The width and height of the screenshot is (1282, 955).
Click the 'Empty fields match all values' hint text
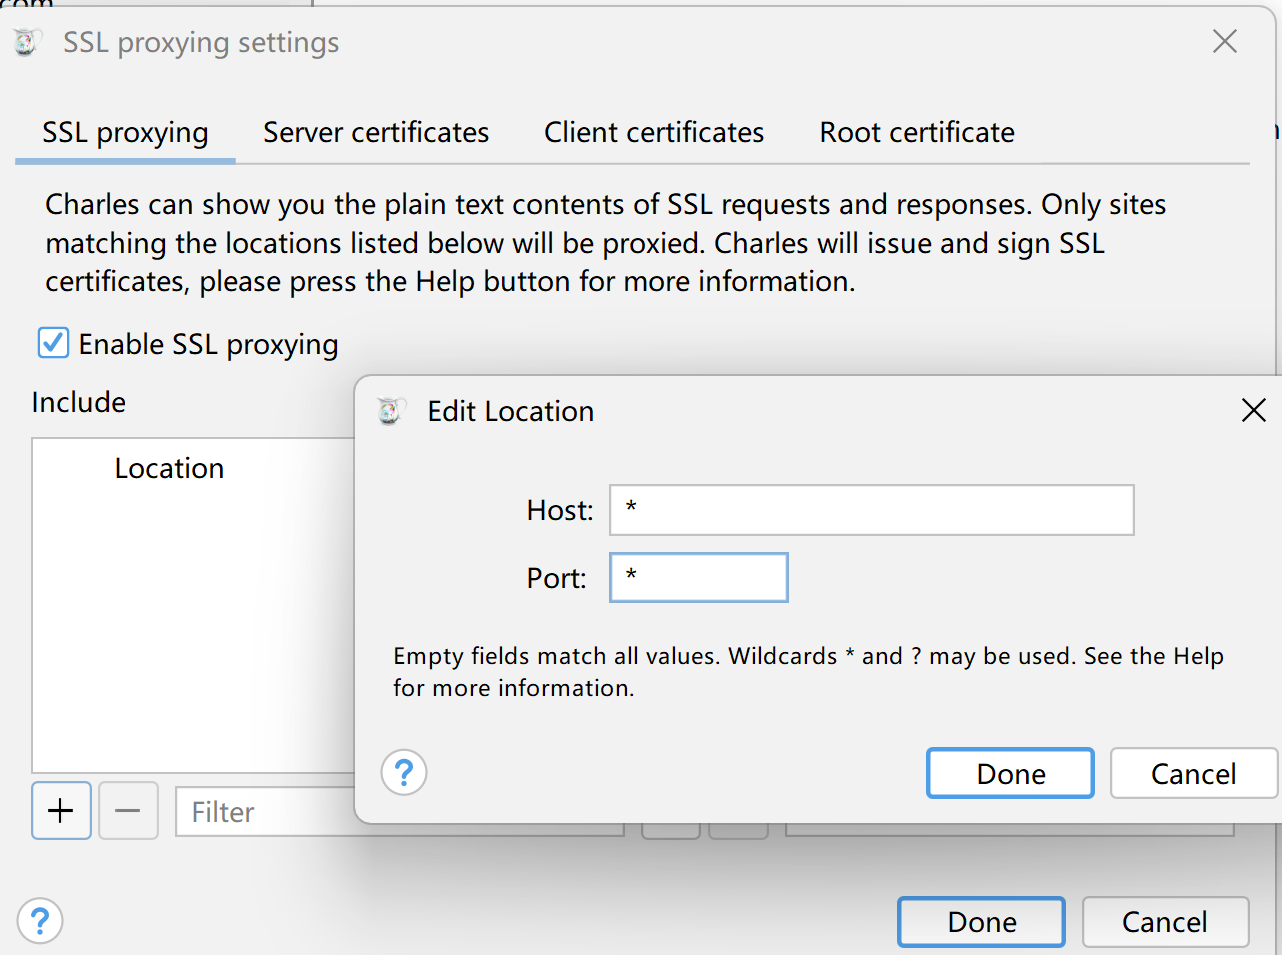tap(808, 672)
